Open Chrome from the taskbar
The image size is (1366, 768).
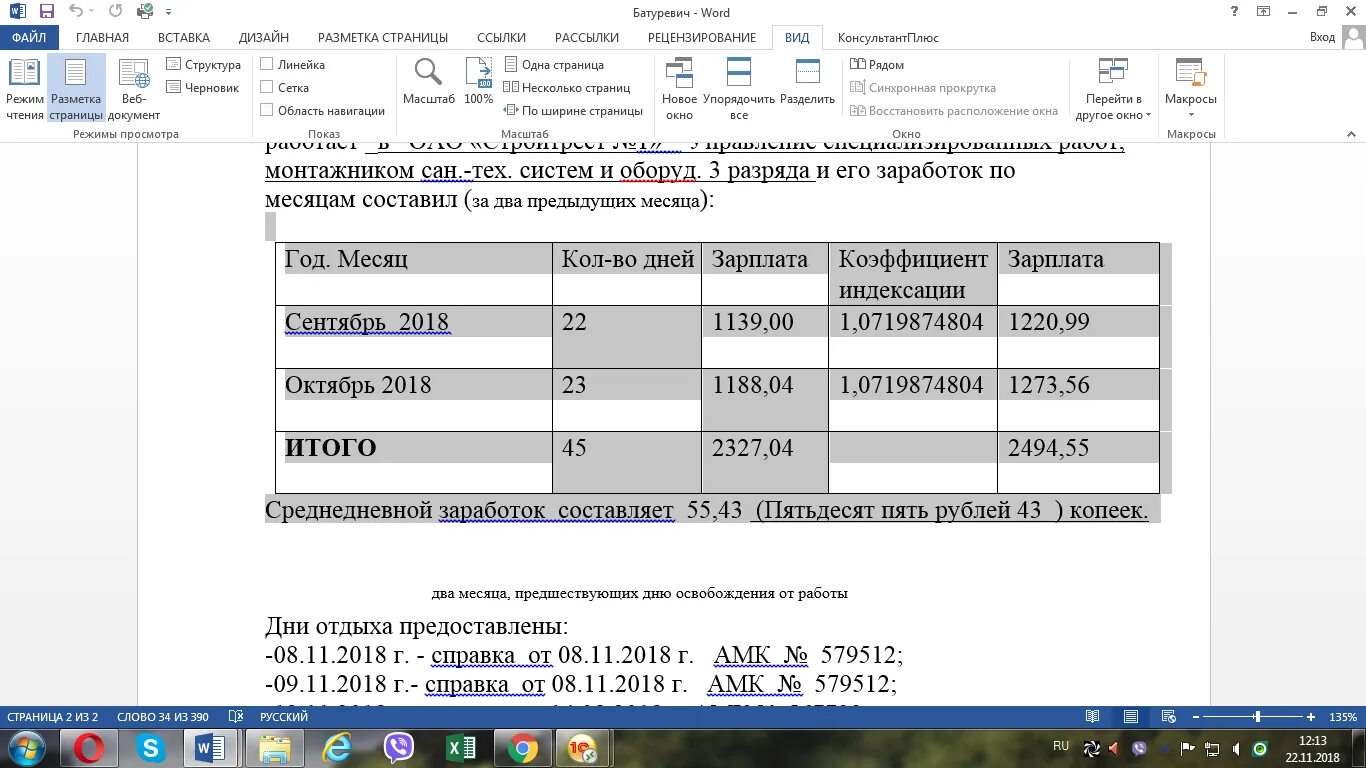point(523,748)
